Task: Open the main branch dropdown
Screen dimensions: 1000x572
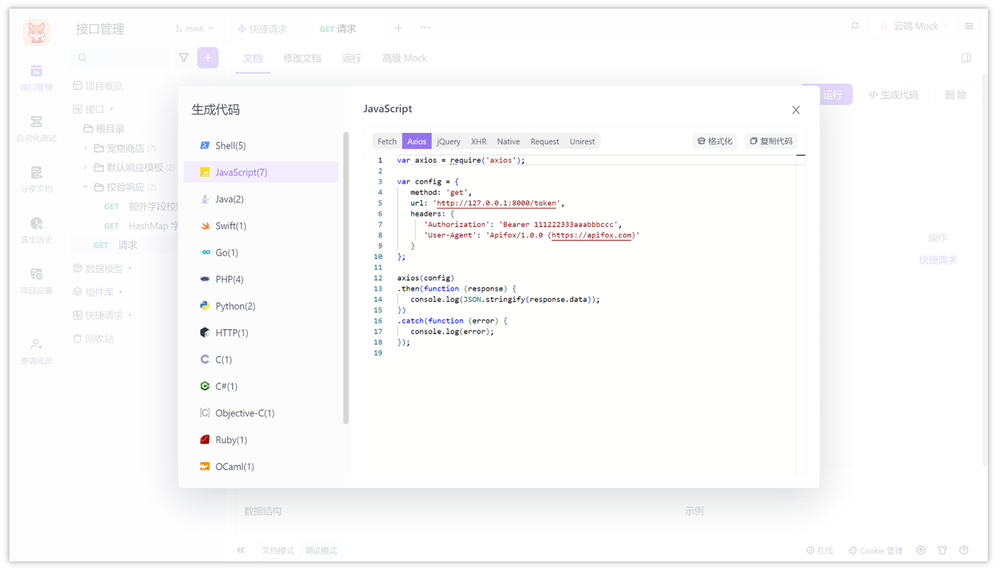Action: pos(195,29)
